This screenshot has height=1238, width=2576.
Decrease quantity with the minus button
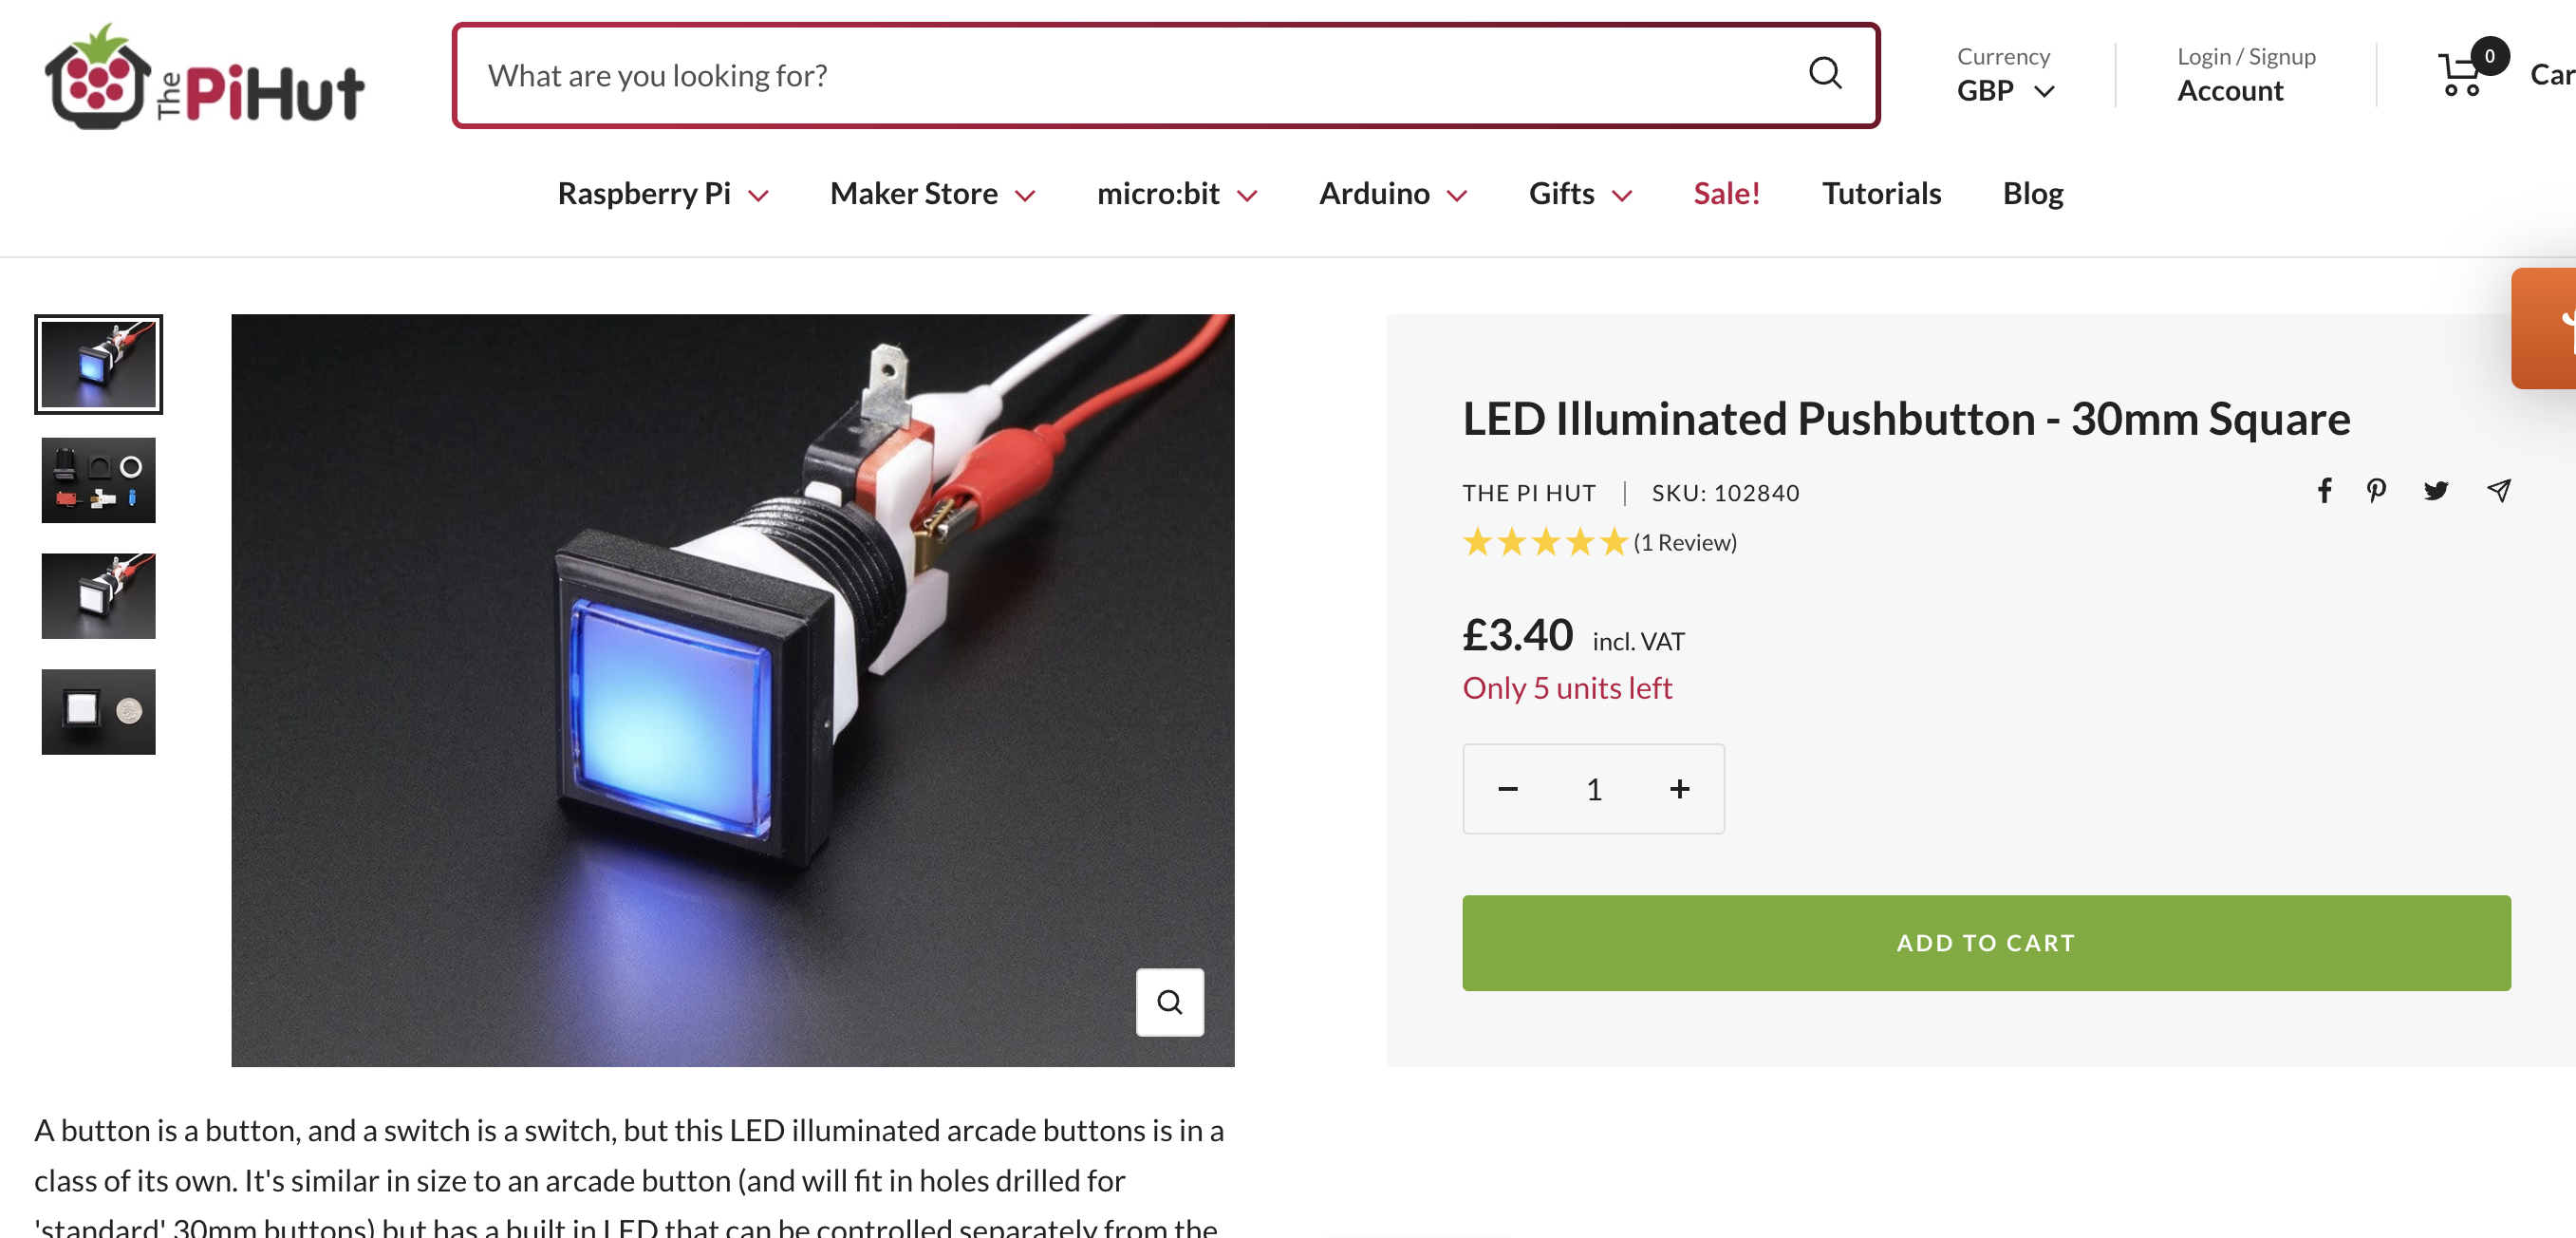coord(1508,789)
